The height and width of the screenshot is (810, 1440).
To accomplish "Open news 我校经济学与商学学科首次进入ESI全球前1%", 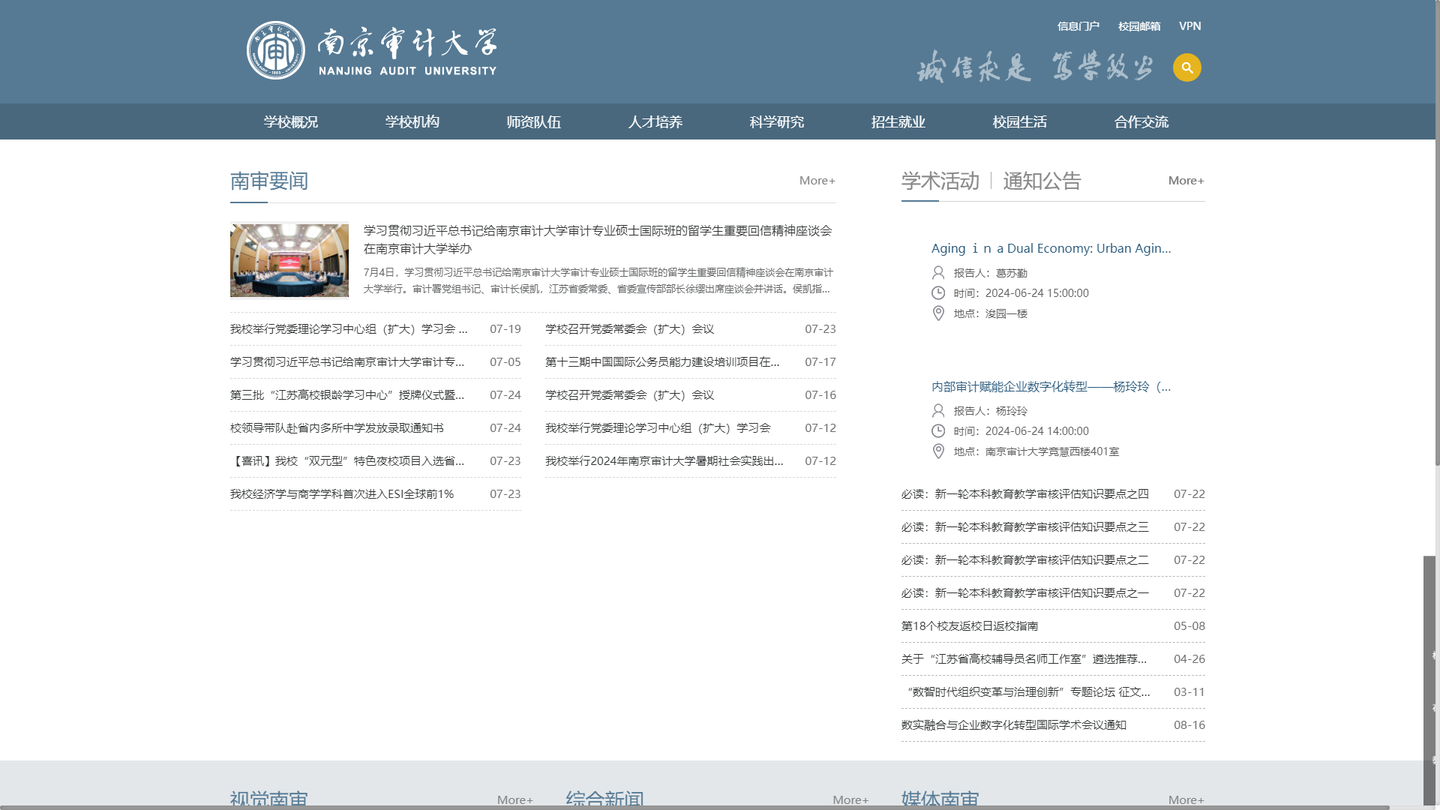I will [342, 494].
